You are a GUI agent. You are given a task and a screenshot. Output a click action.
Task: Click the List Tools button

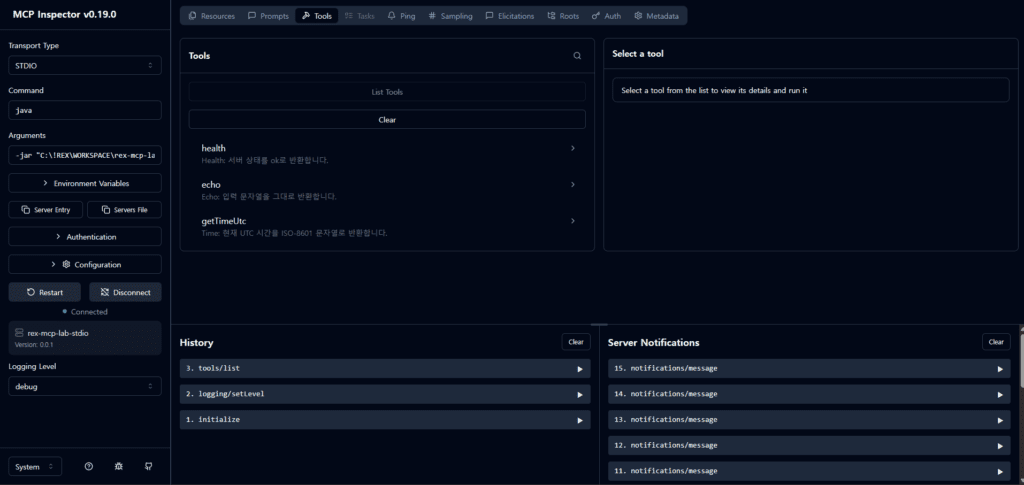click(387, 92)
